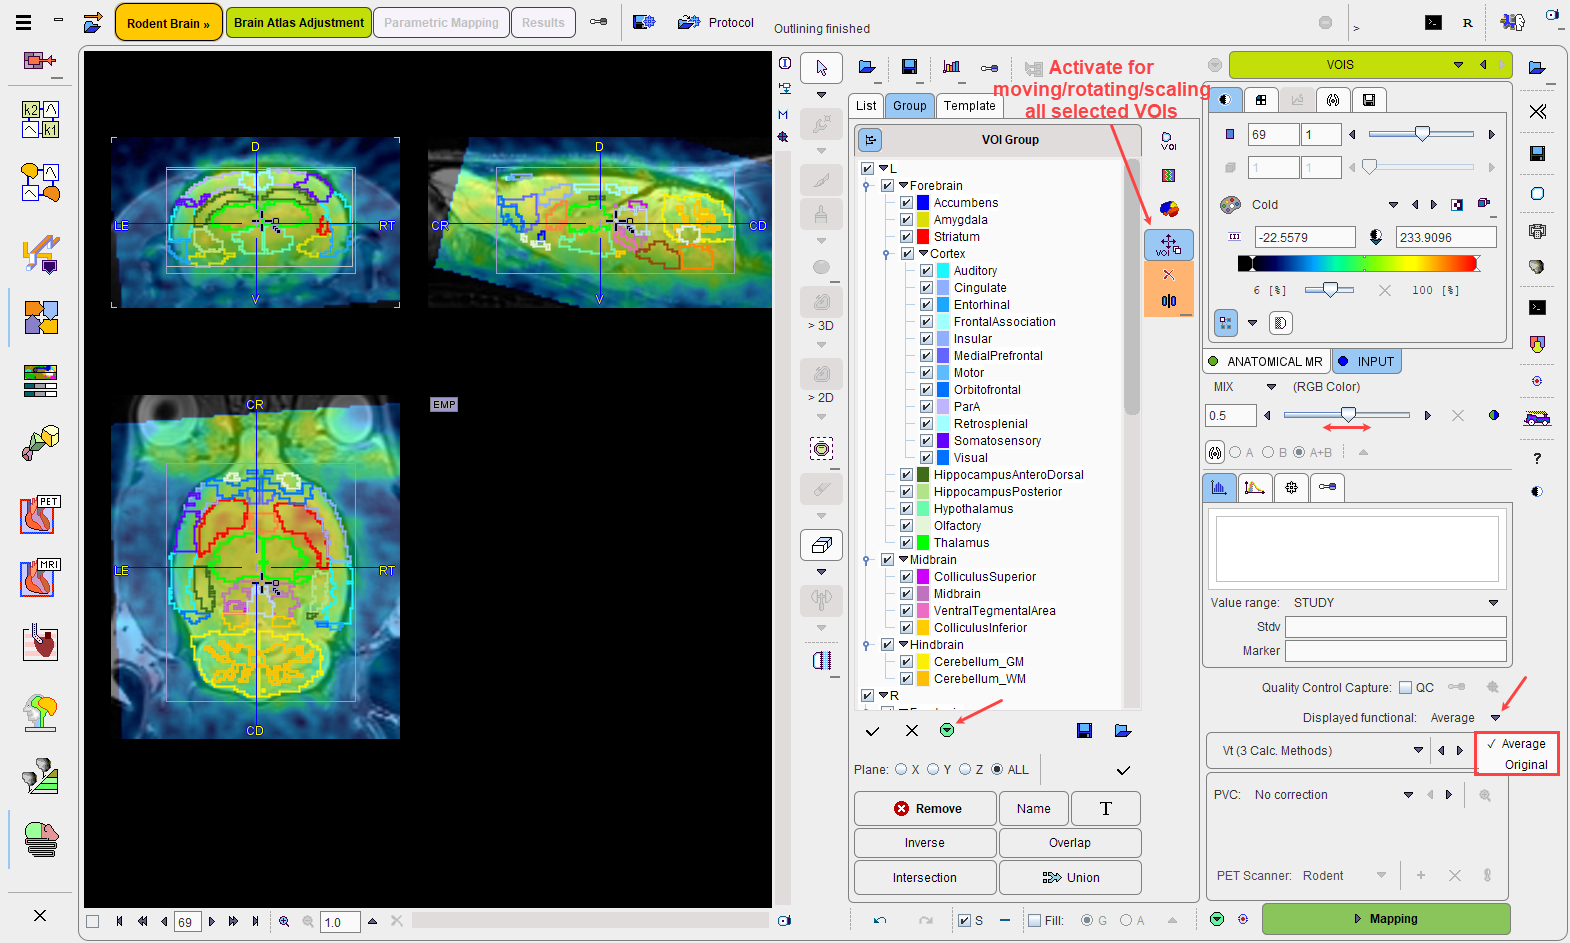This screenshot has width=1570, height=943.
Task: Click the Remove button
Action: coord(925,809)
